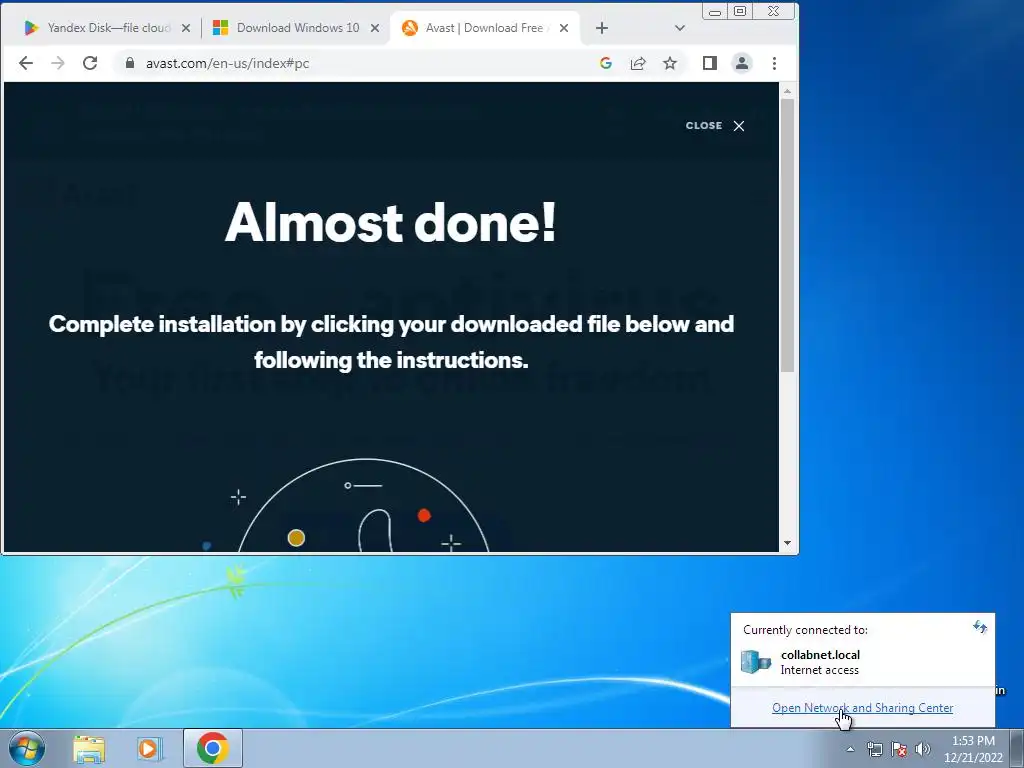Image resolution: width=1024 pixels, height=768 pixels.
Task: Share this page via share icon
Action: [638, 63]
